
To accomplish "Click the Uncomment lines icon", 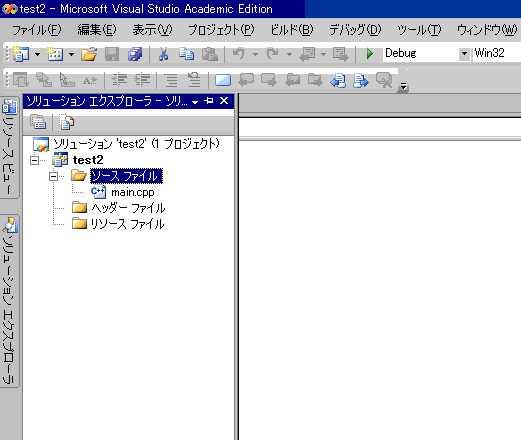I will (194, 80).
